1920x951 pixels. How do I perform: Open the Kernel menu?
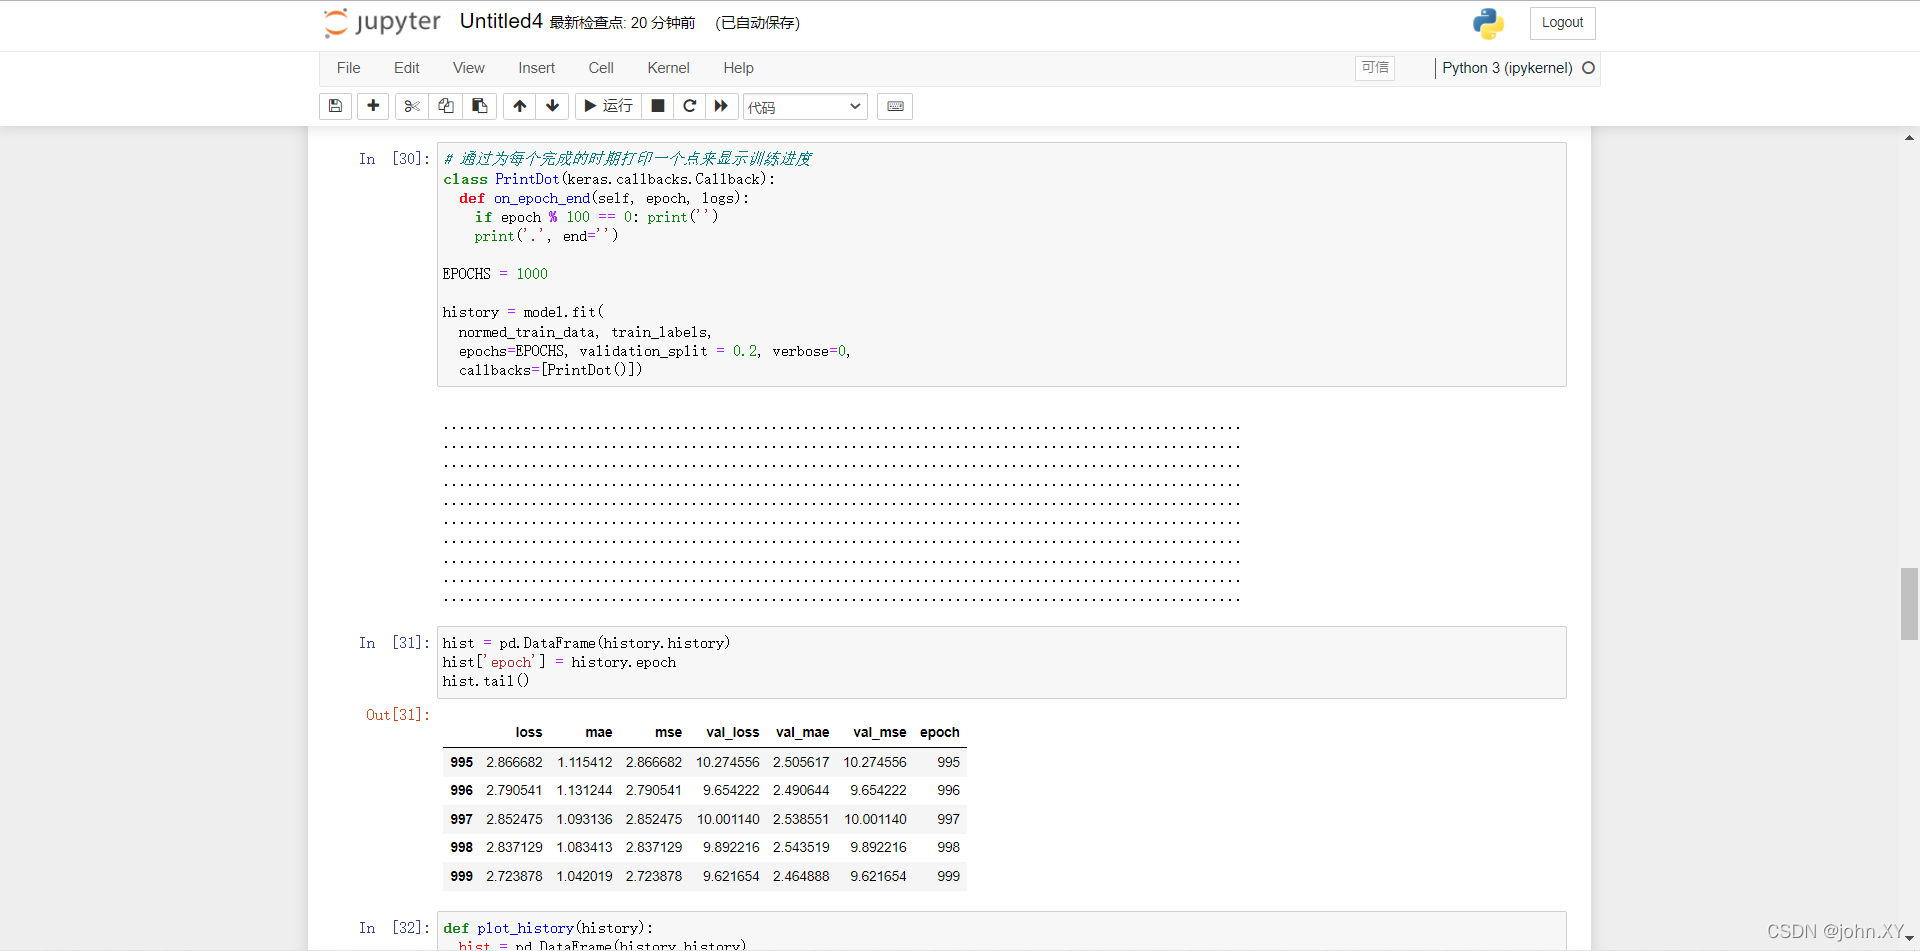pyautogui.click(x=668, y=68)
